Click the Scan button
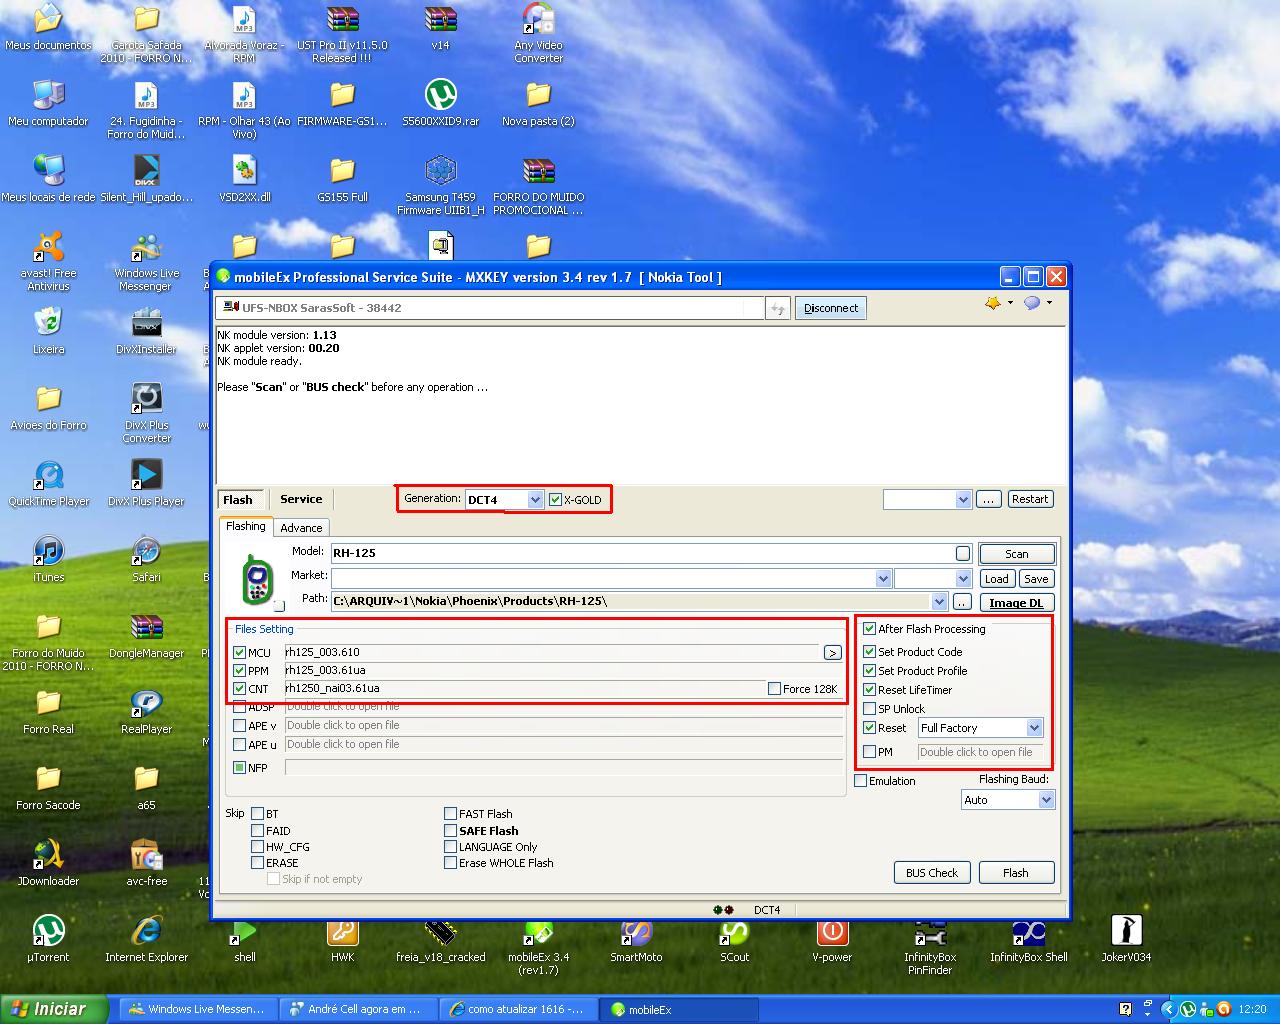Screen dimensions: 1280x1024 coord(1016,554)
